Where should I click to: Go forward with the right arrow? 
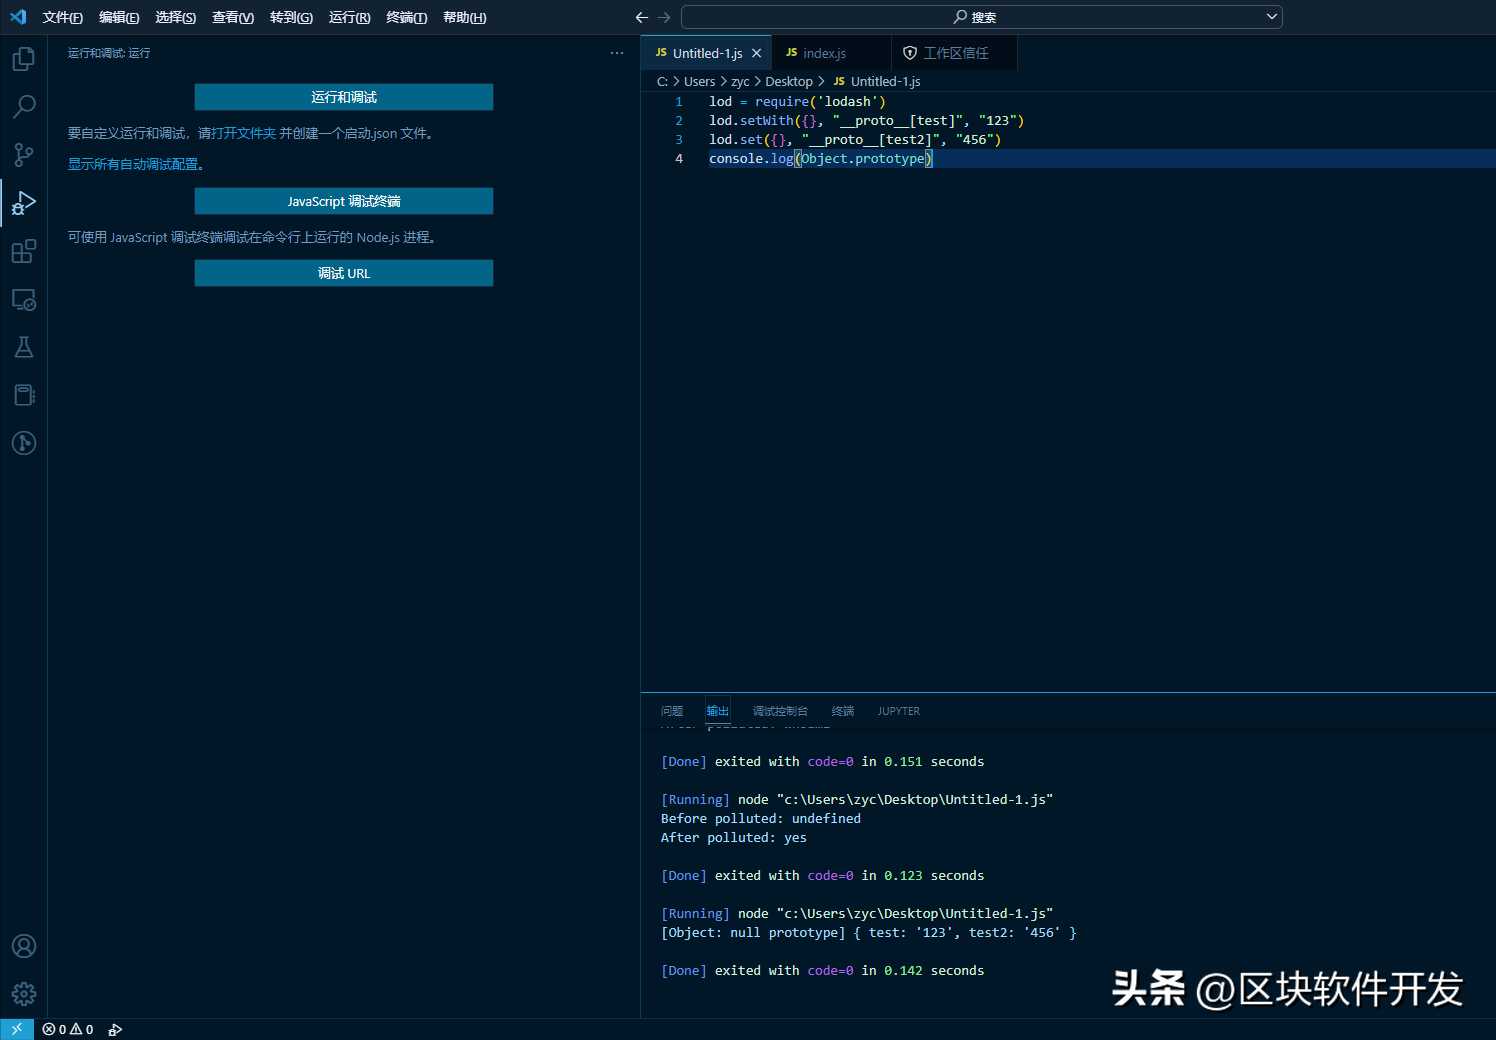pyautogui.click(x=664, y=17)
